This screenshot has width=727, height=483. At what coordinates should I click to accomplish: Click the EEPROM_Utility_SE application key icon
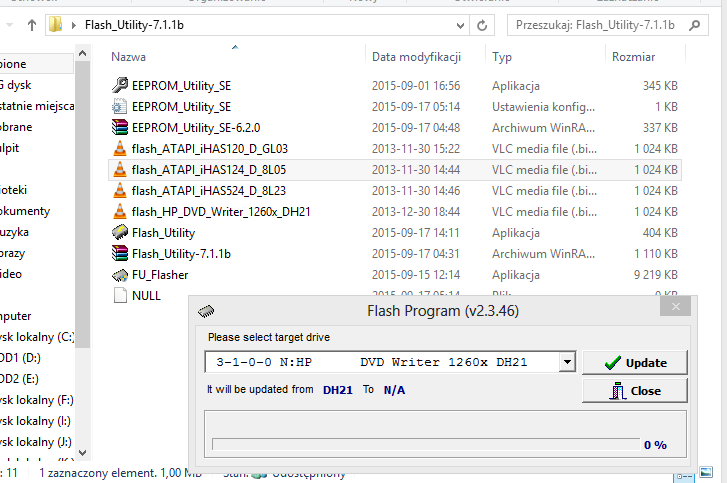120,85
